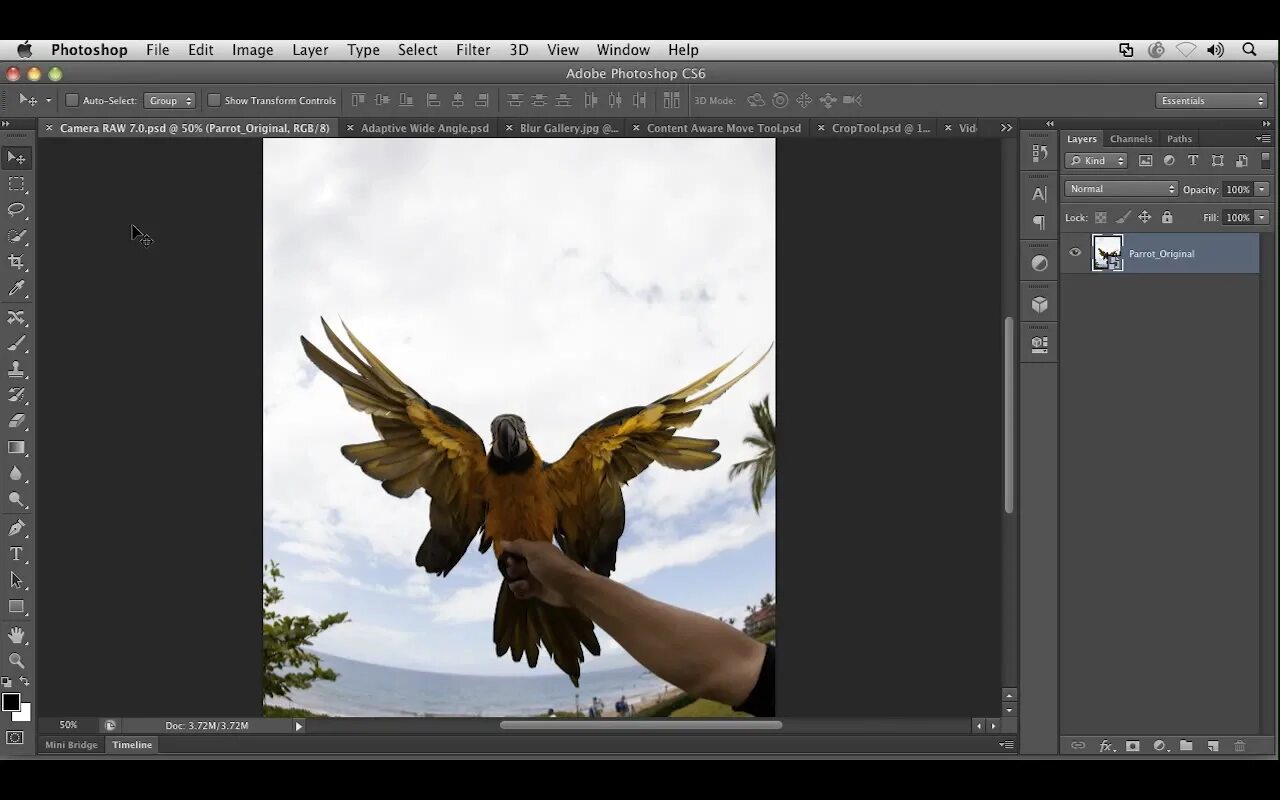Open the Essentials workspace dropdown
1280x800 pixels.
[1211, 100]
